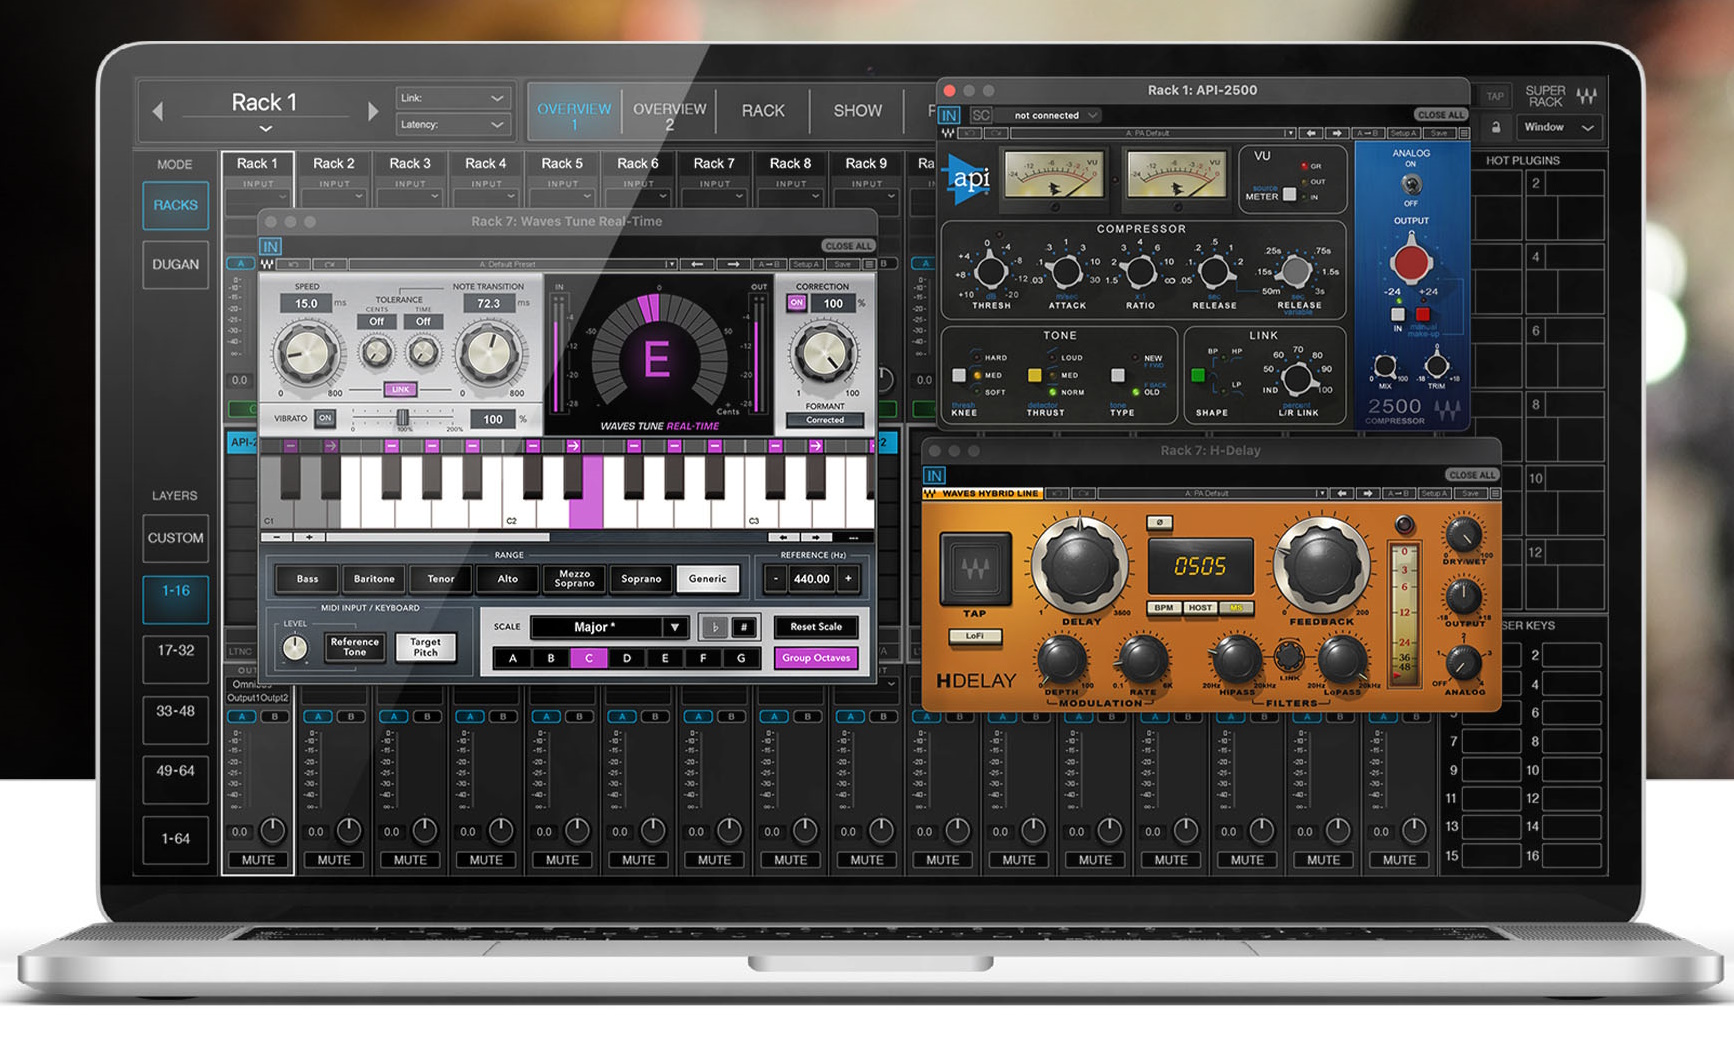Go to the previous rack with left arrow
Image resolution: width=1734 pixels, height=1052 pixels.
pos(157,111)
